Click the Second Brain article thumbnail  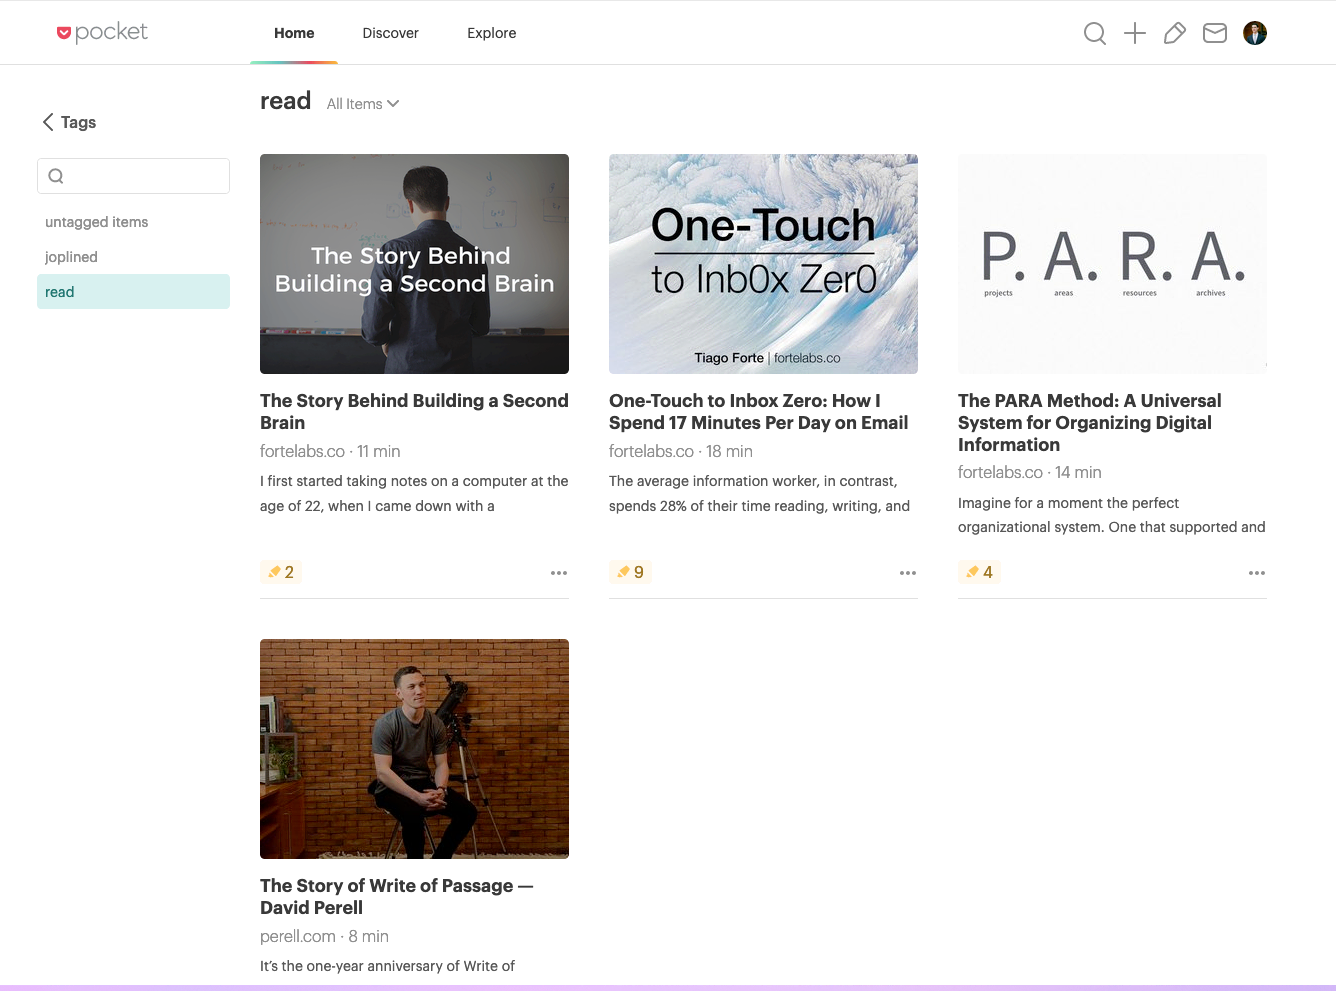(x=414, y=264)
